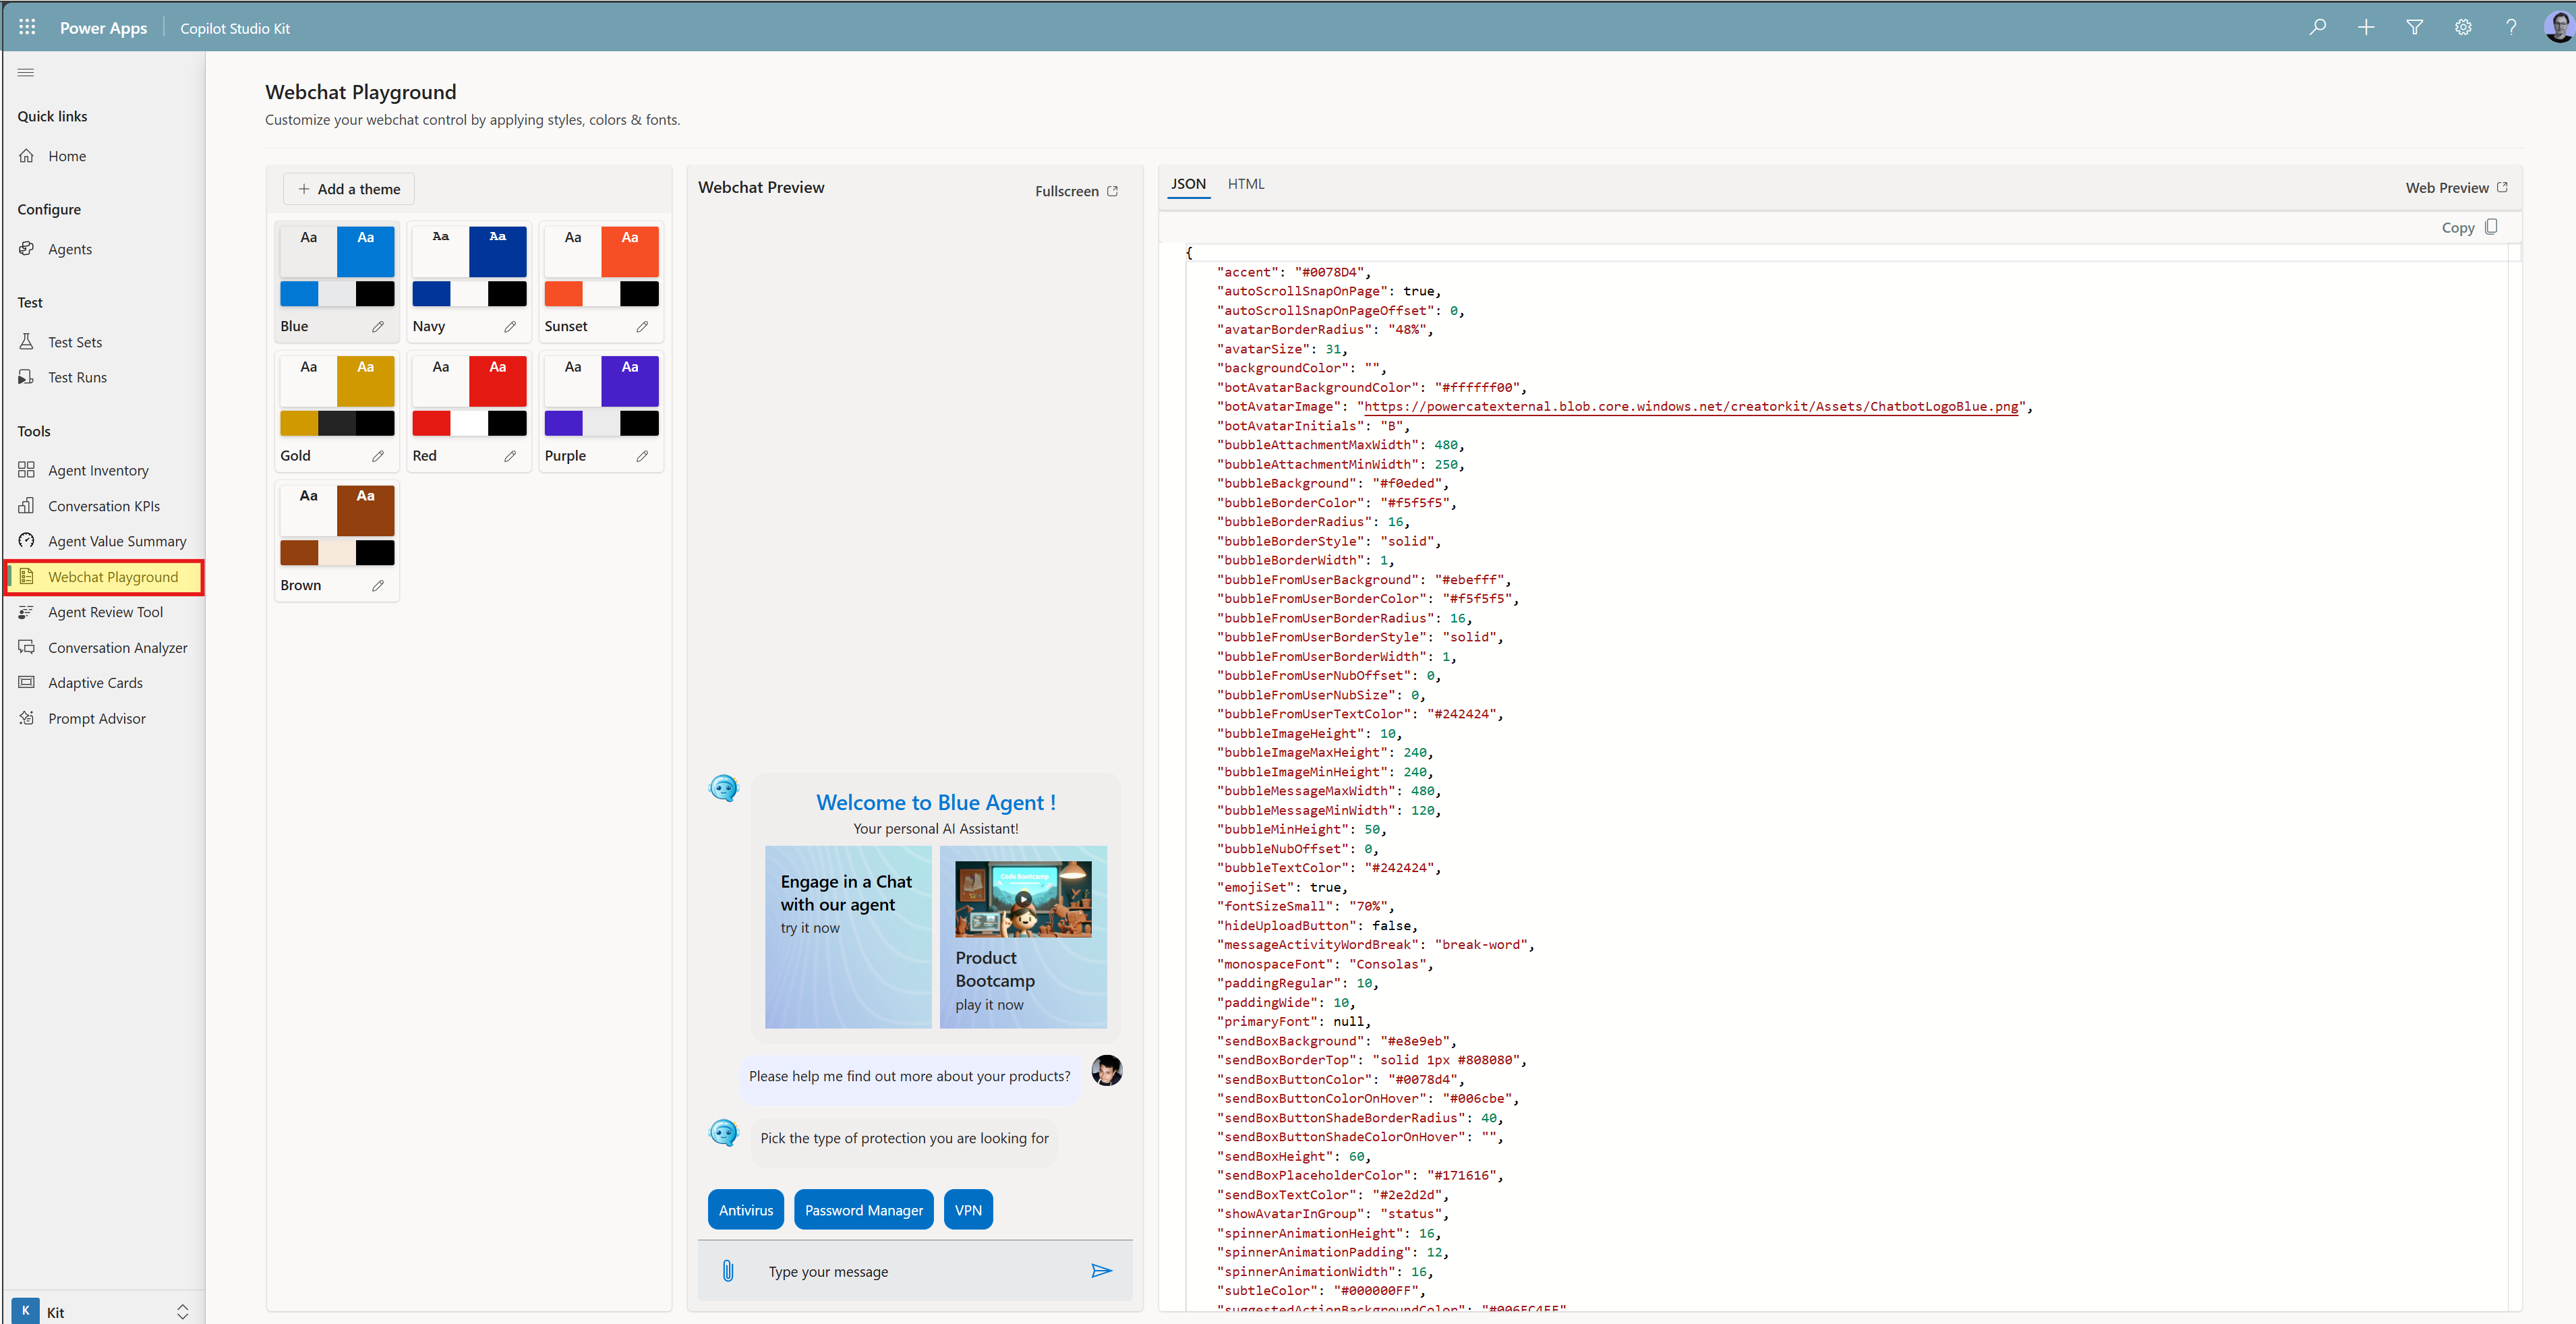This screenshot has width=2576, height=1324.
Task: Open settings gear in header
Action: (2462, 27)
